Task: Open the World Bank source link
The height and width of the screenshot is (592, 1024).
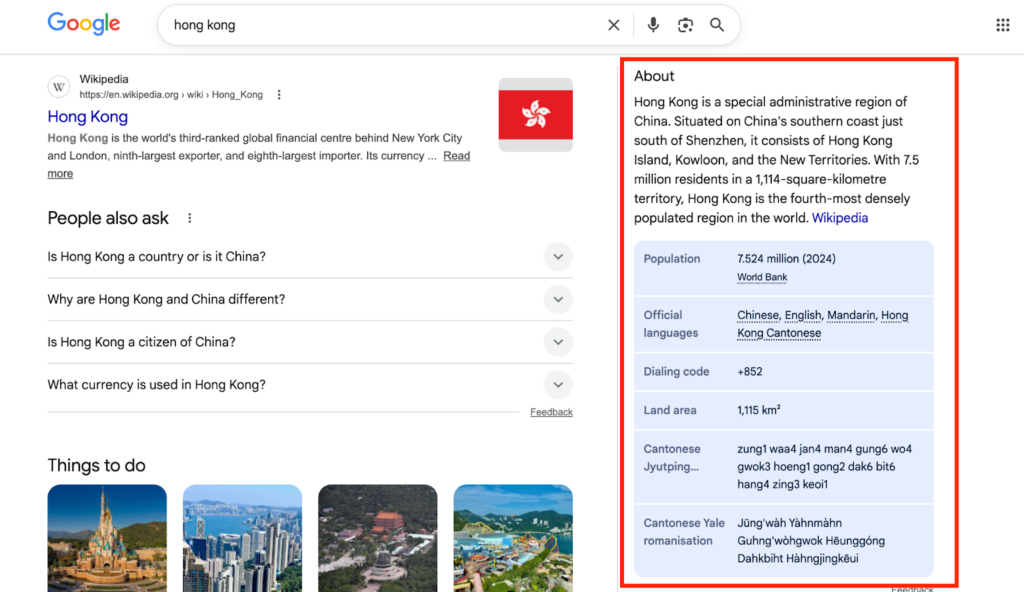Action: click(761, 277)
